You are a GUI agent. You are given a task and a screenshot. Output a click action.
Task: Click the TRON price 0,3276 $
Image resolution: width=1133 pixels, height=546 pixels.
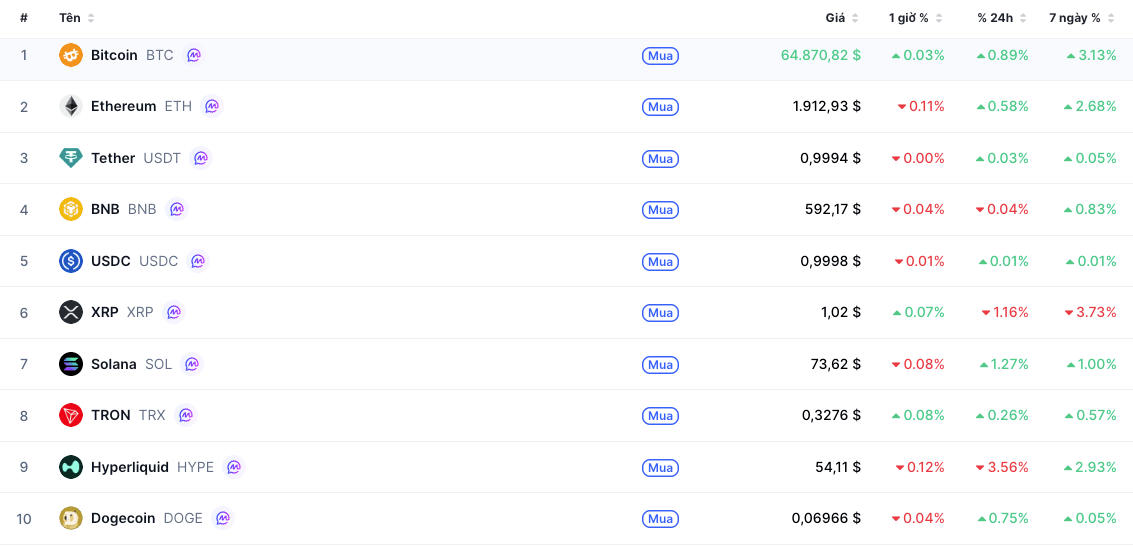pyautogui.click(x=832, y=415)
